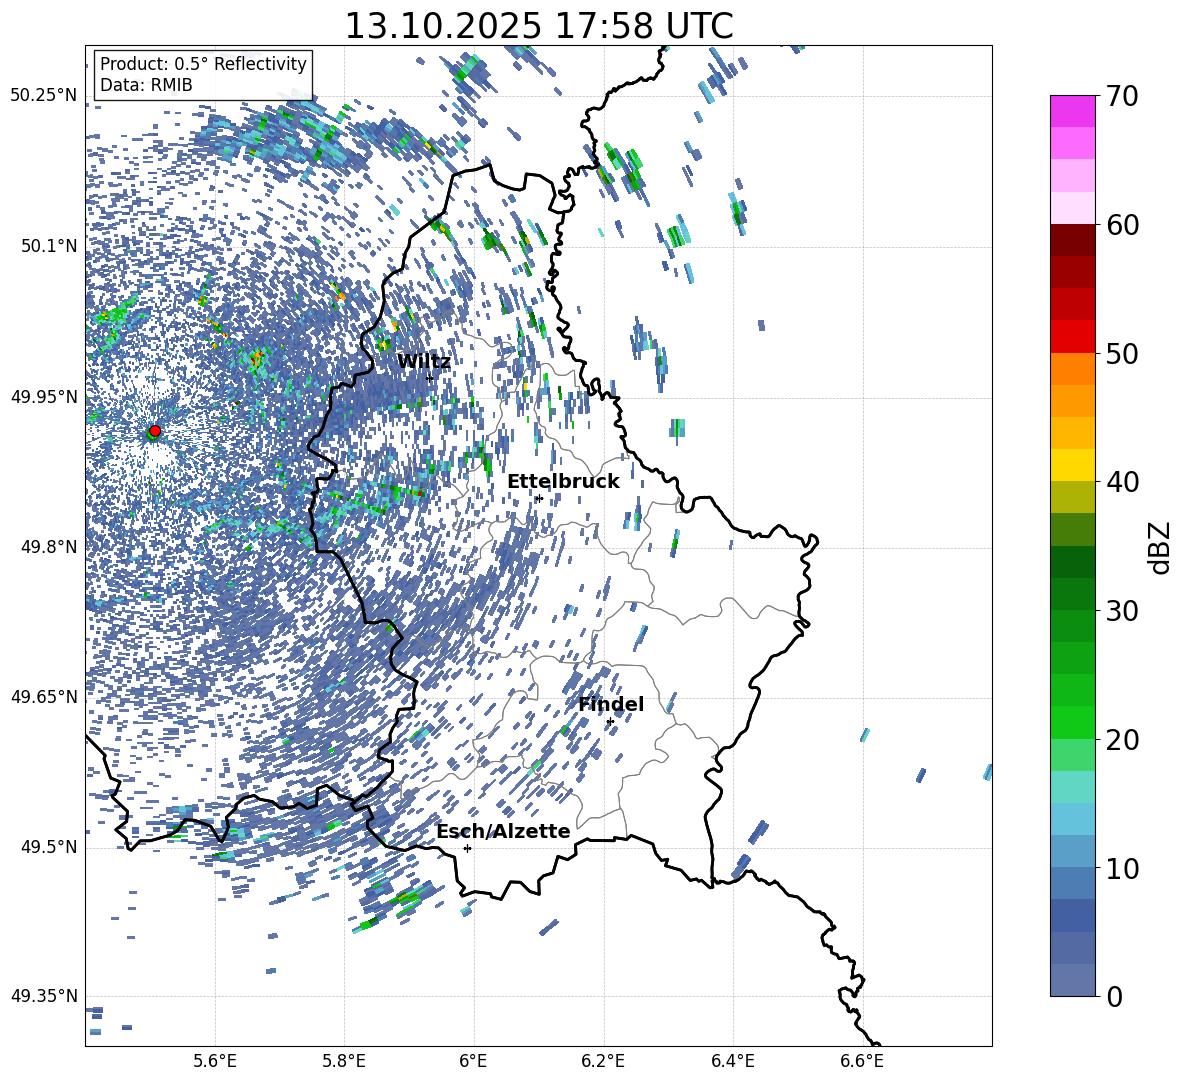Viewport: 1184px width, 1081px height.
Task: Click the Esch/Alzette station cross marker
Action: coord(467,848)
